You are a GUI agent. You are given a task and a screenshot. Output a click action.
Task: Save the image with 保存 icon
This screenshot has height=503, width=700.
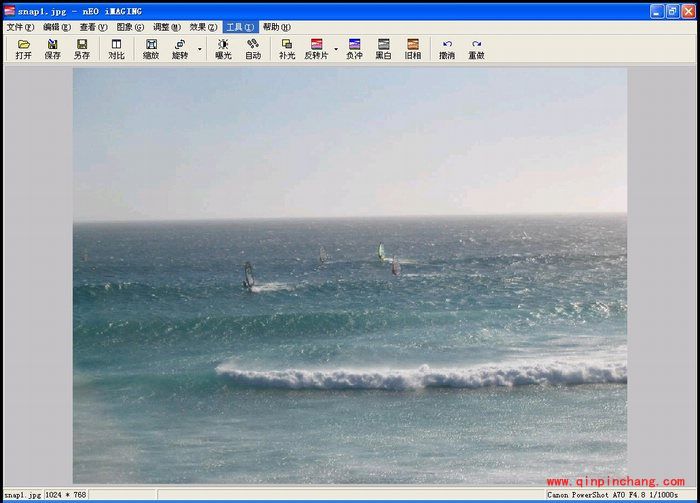(x=52, y=49)
